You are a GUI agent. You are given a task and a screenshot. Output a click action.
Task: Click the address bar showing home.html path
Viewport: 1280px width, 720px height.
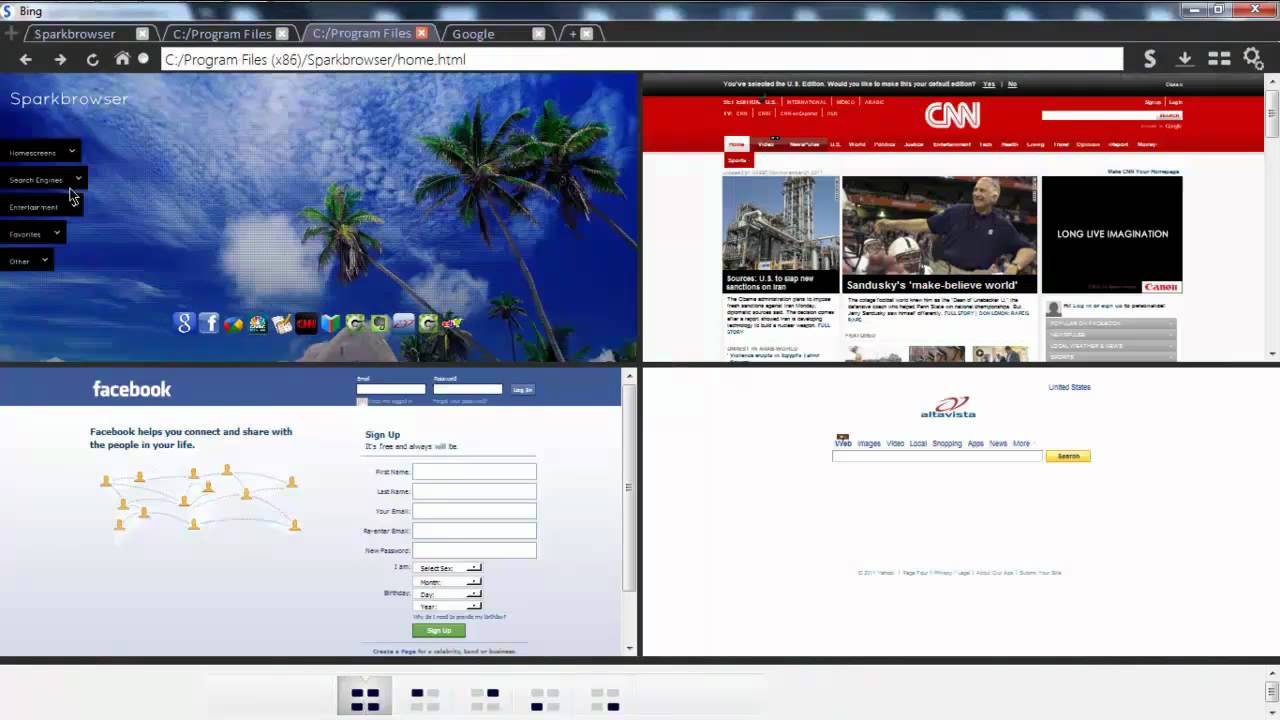[x=641, y=59]
